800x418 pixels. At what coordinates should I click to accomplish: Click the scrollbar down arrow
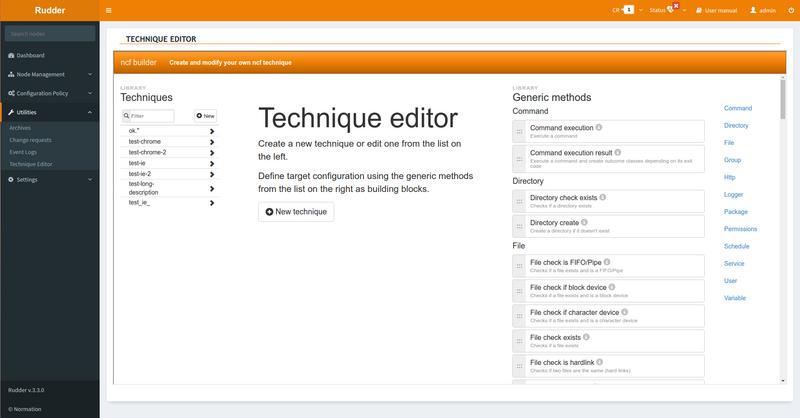point(783,381)
